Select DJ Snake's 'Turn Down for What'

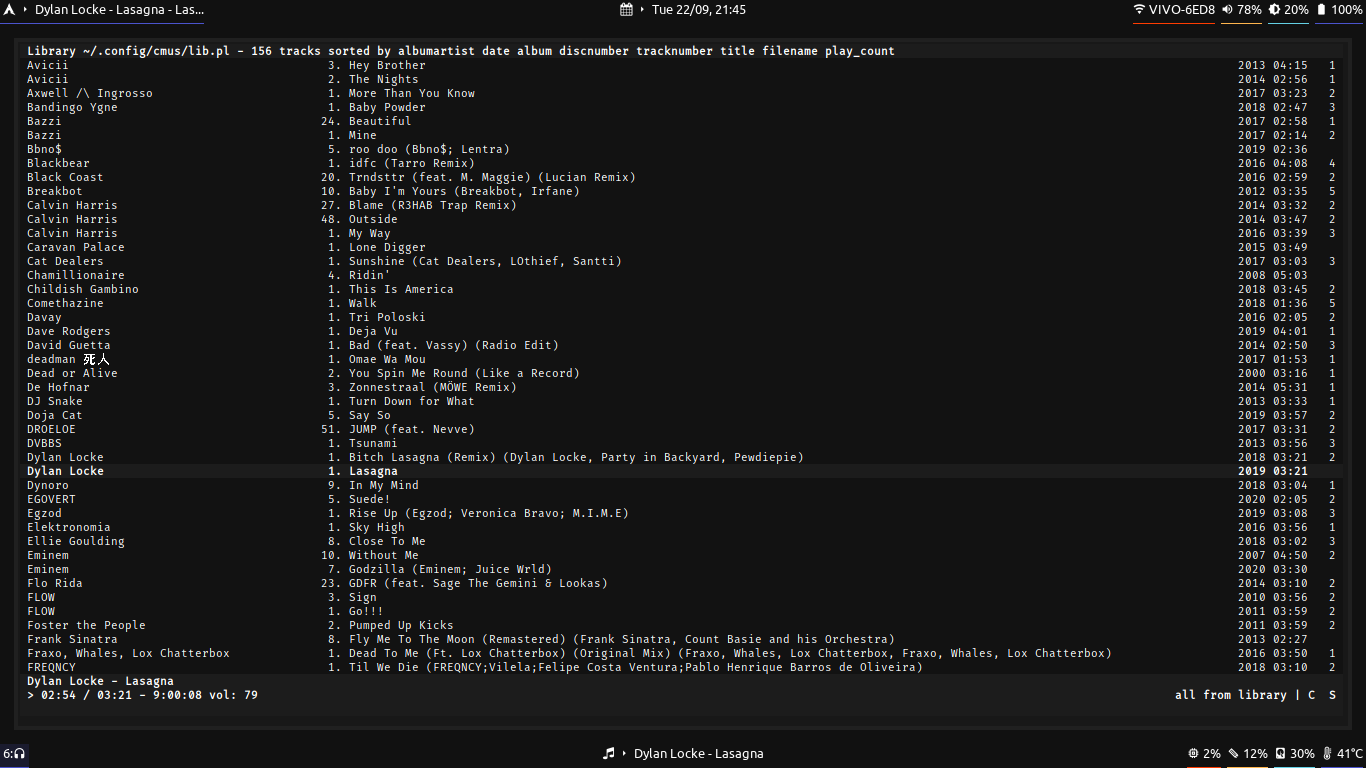tap(683, 401)
